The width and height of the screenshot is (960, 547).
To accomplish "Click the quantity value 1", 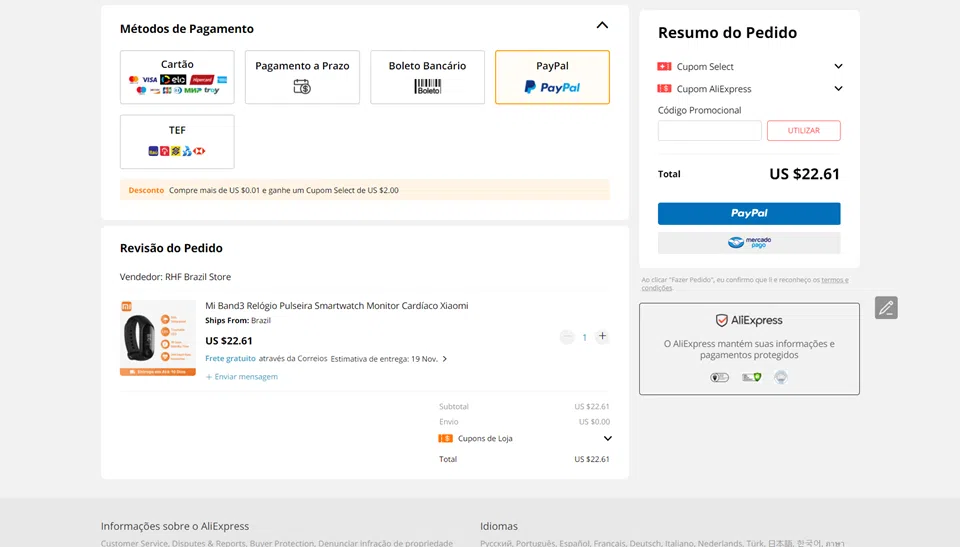I will click(x=585, y=337).
